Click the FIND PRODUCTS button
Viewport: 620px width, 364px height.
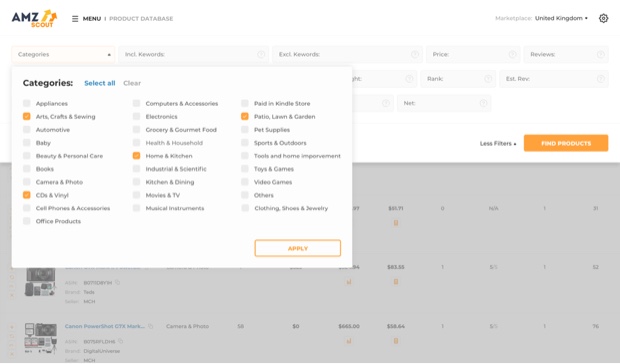566,143
